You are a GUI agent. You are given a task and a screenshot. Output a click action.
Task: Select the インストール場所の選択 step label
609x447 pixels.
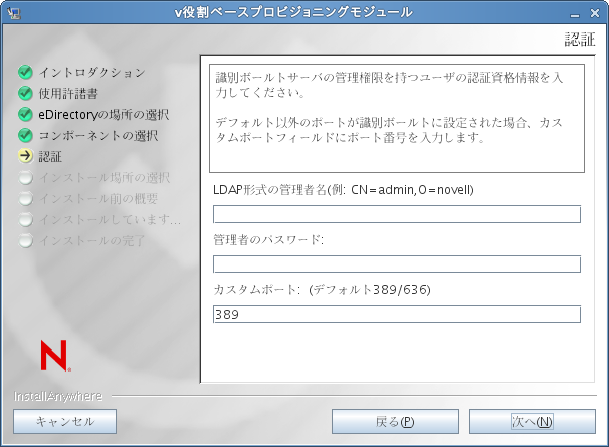[104, 178]
